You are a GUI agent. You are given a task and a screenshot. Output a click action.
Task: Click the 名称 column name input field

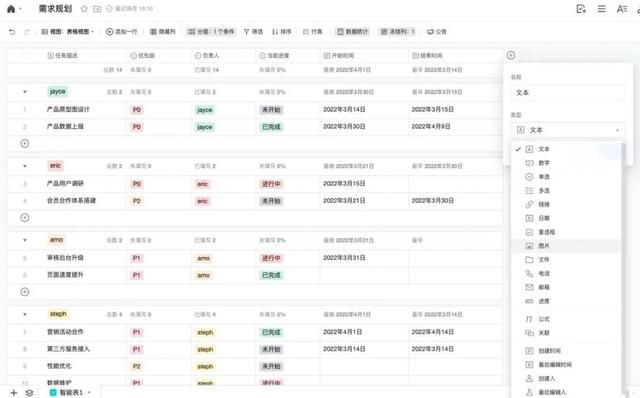568,93
